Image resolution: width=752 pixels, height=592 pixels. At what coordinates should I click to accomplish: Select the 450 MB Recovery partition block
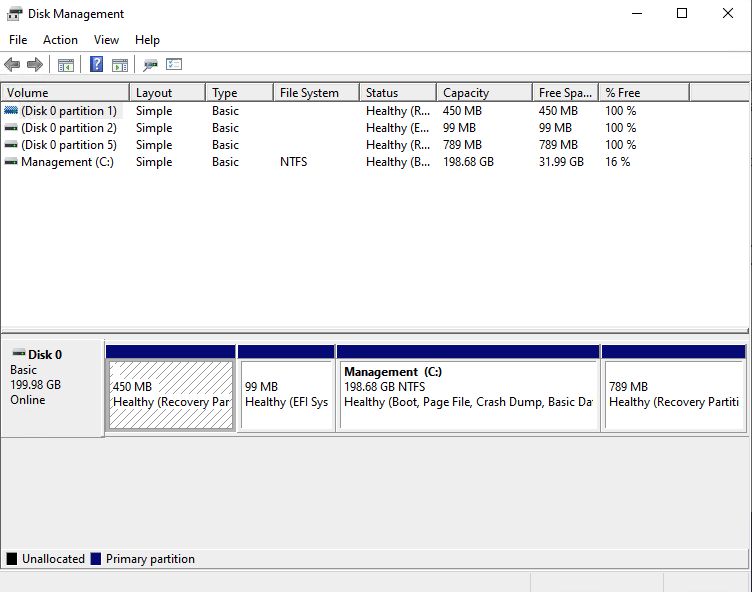click(x=171, y=394)
